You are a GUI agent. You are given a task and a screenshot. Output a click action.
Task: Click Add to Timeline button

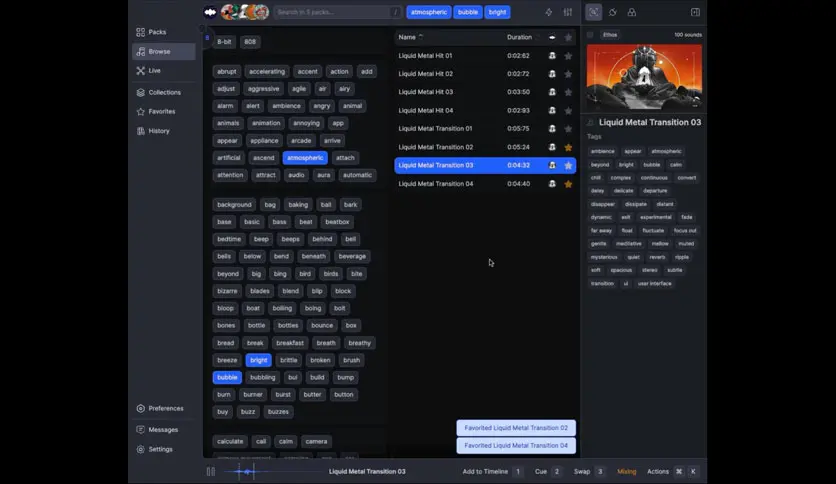tap(492, 471)
